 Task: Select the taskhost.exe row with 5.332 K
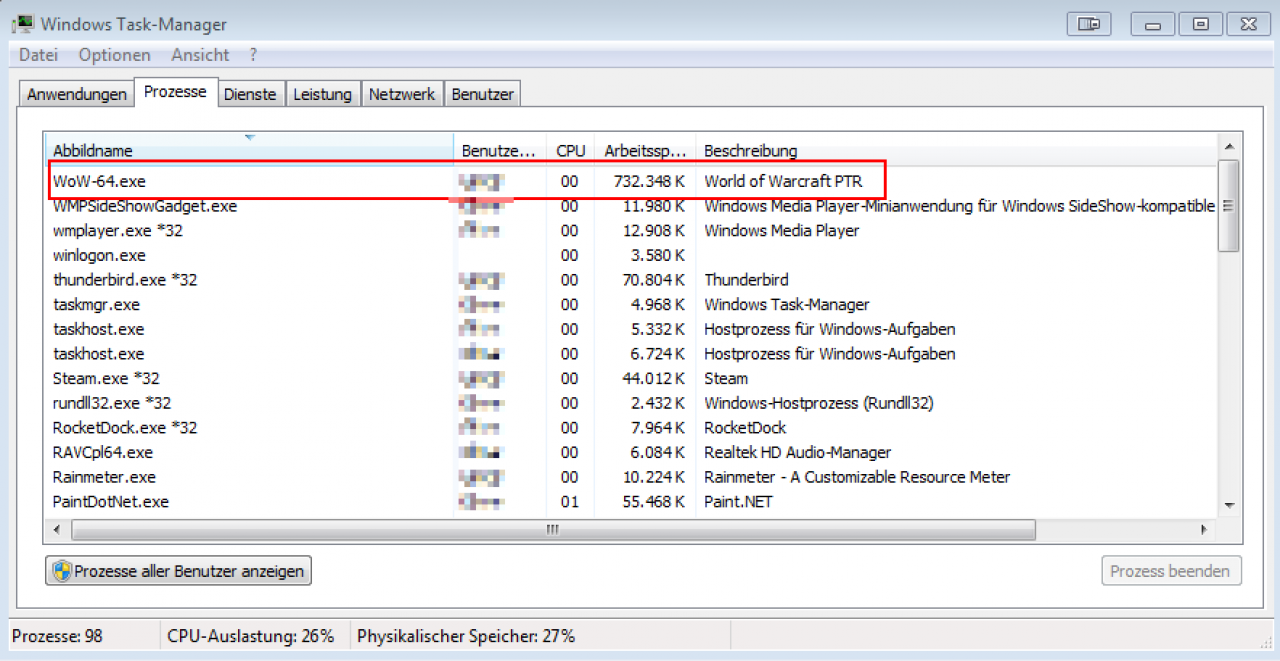point(632,329)
